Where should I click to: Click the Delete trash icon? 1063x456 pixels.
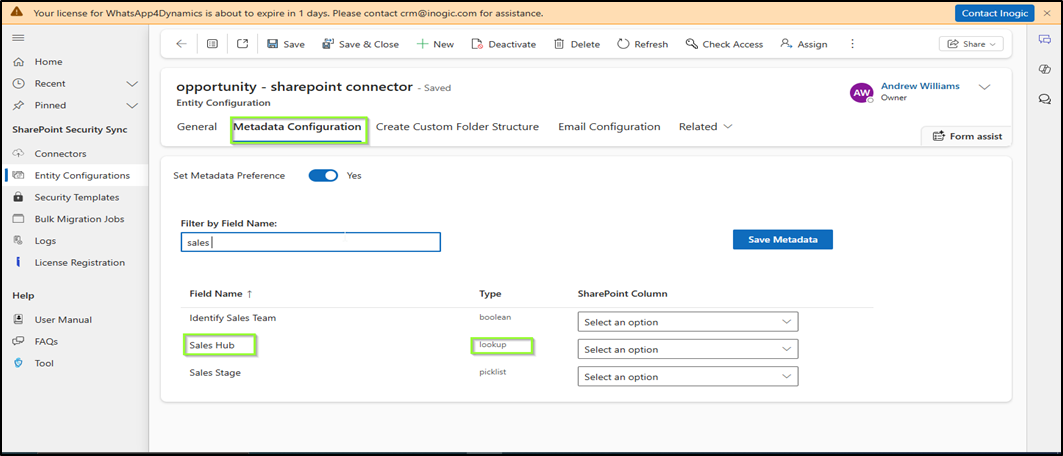coord(559,44)
